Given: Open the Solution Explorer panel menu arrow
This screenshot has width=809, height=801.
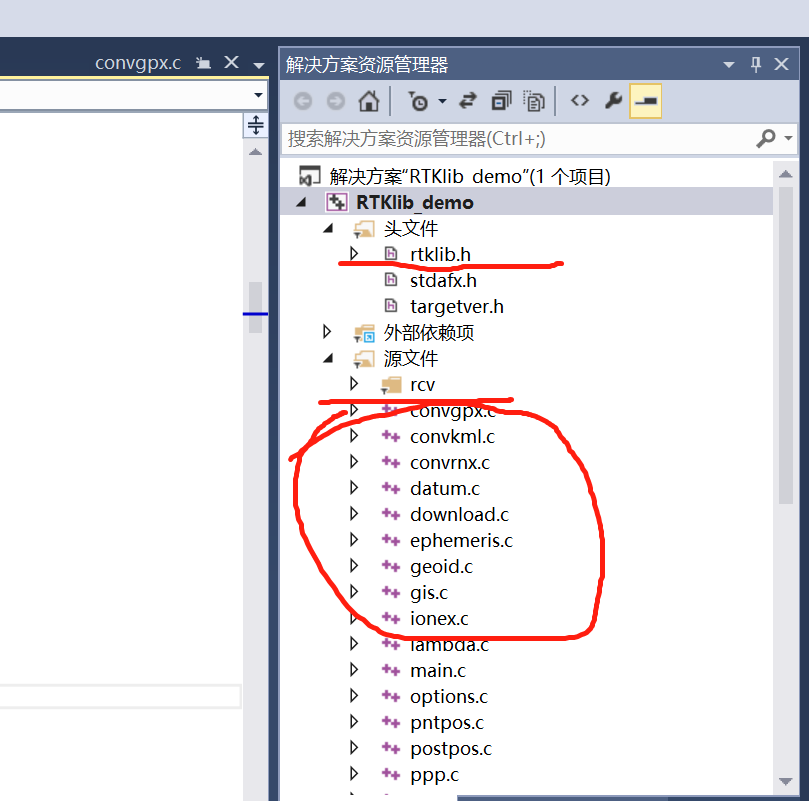Looking at the screenshot, I should pos(728,63).
